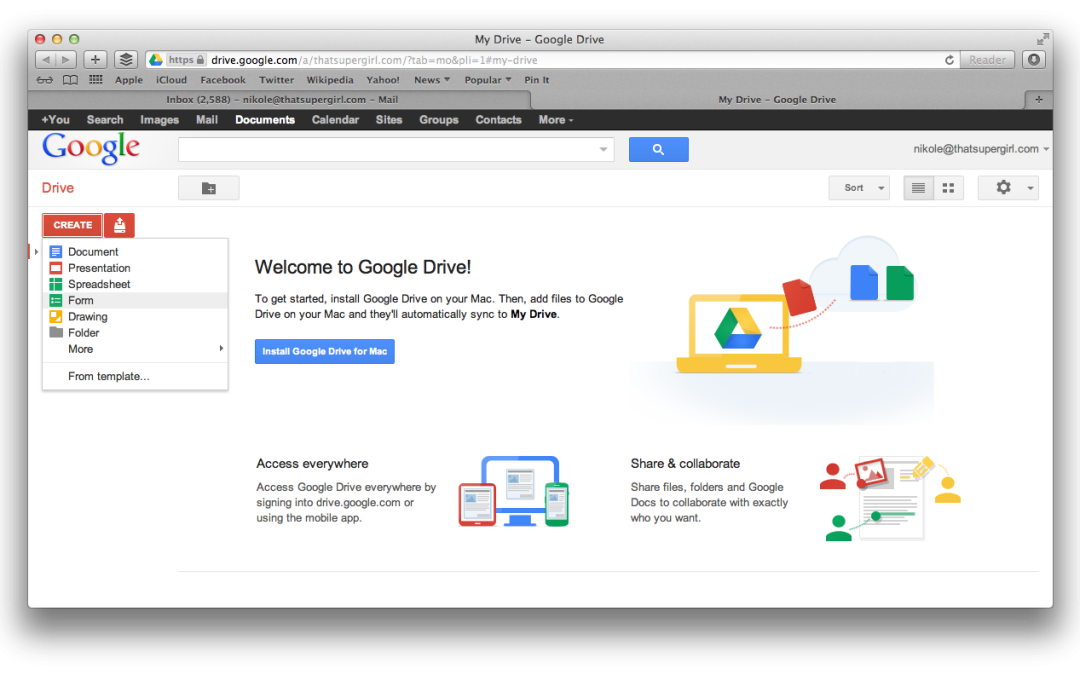
Task: Open the Popular bookmarks dropdown
Action: pyautogui.click(x=488, y=80)
